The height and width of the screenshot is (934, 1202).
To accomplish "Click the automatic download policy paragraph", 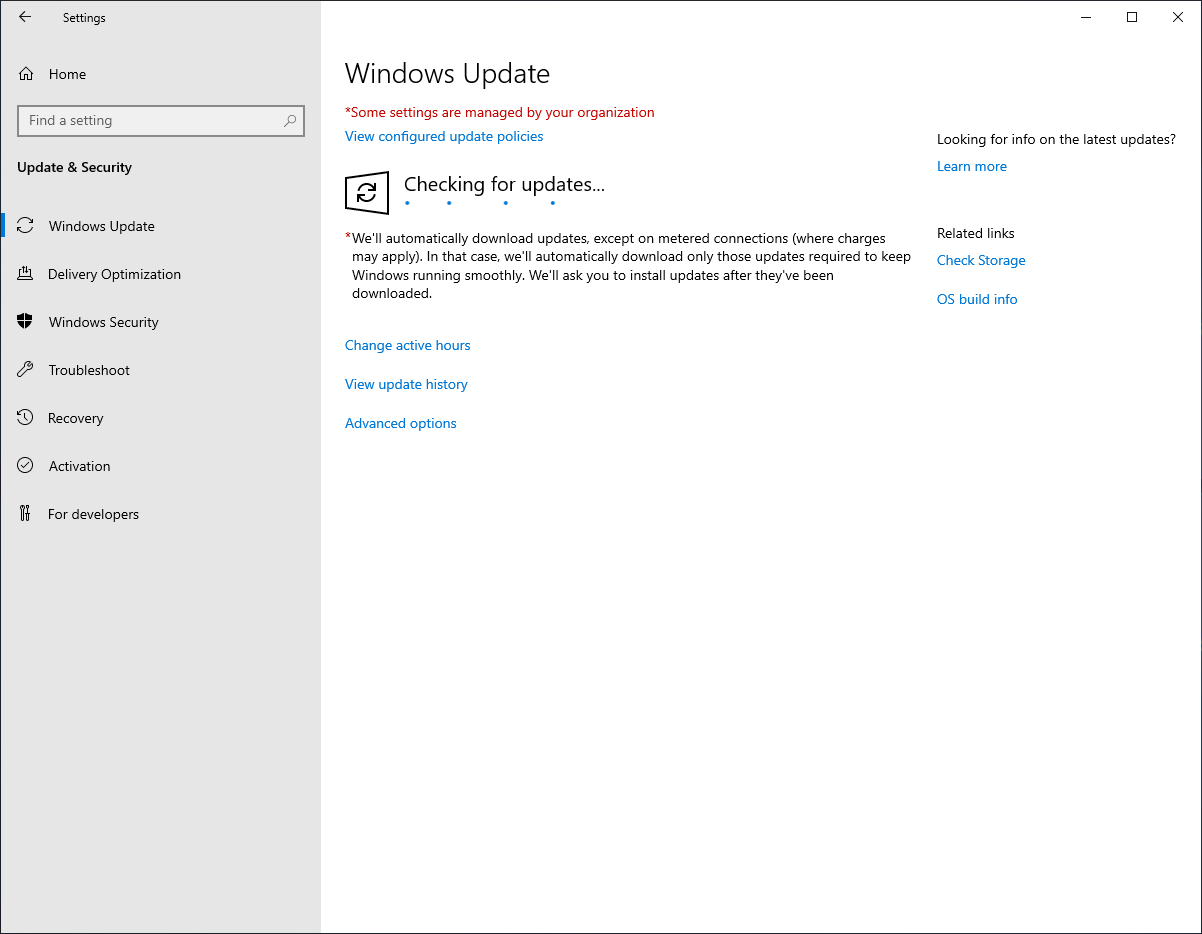I will click(629, 266).
